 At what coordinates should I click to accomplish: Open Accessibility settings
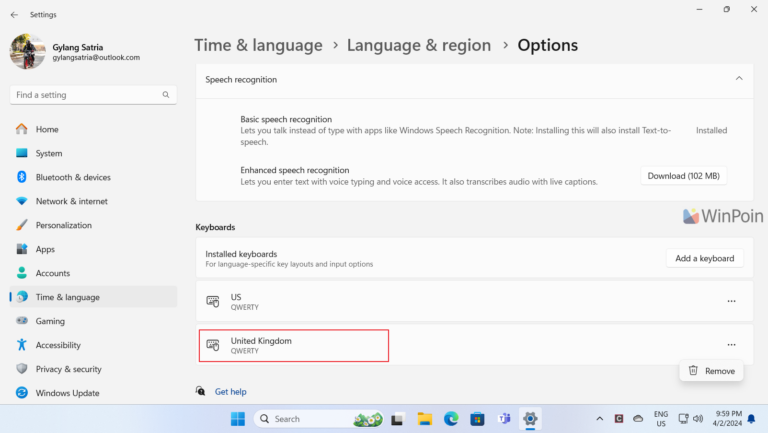[x=93, y=345]
